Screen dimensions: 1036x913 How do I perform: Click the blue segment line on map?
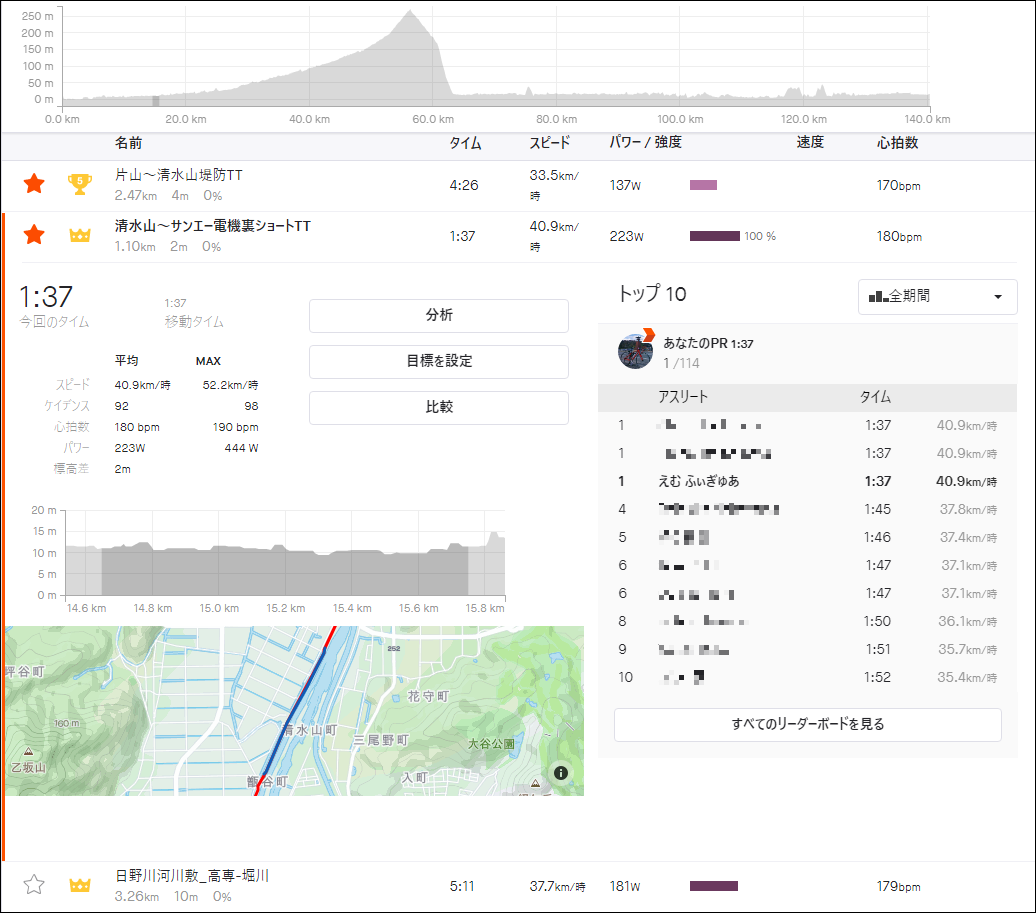[294, 710]
